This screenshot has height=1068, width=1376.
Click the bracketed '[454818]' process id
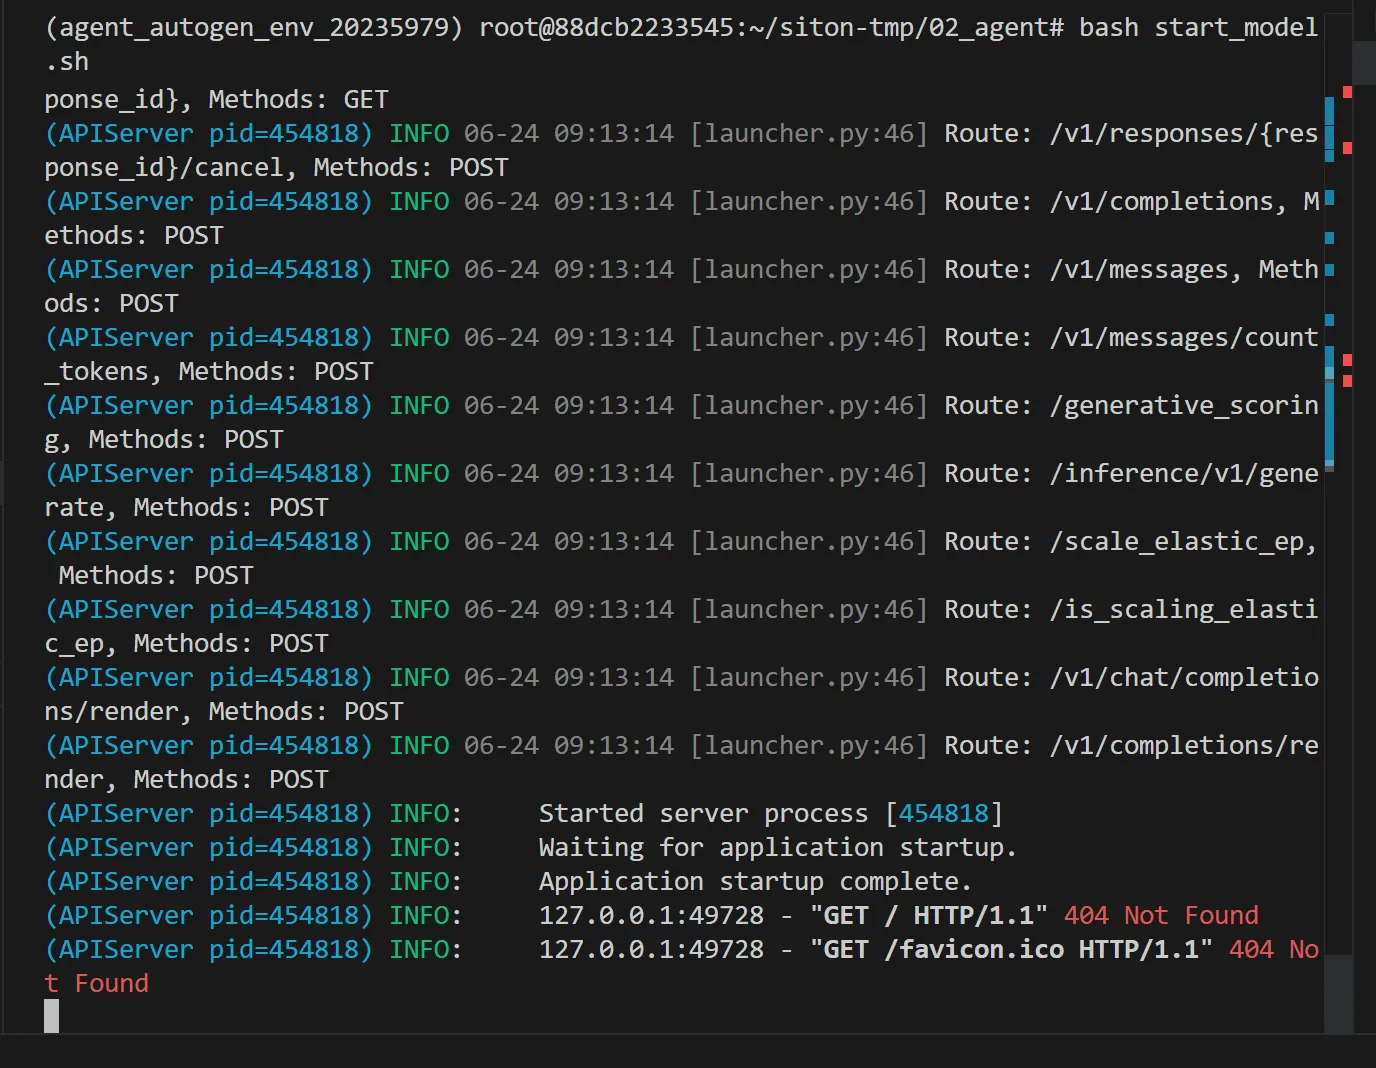point(943,813)
